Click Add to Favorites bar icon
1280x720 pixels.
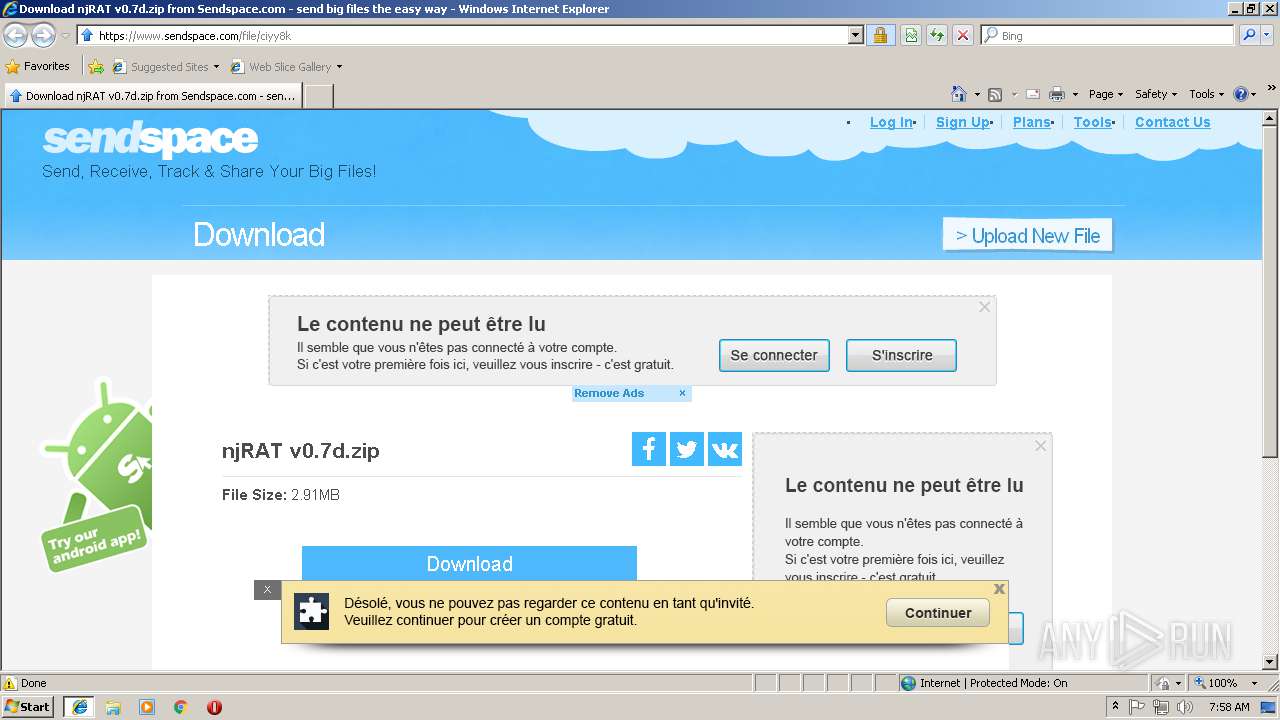coord(96,67)
